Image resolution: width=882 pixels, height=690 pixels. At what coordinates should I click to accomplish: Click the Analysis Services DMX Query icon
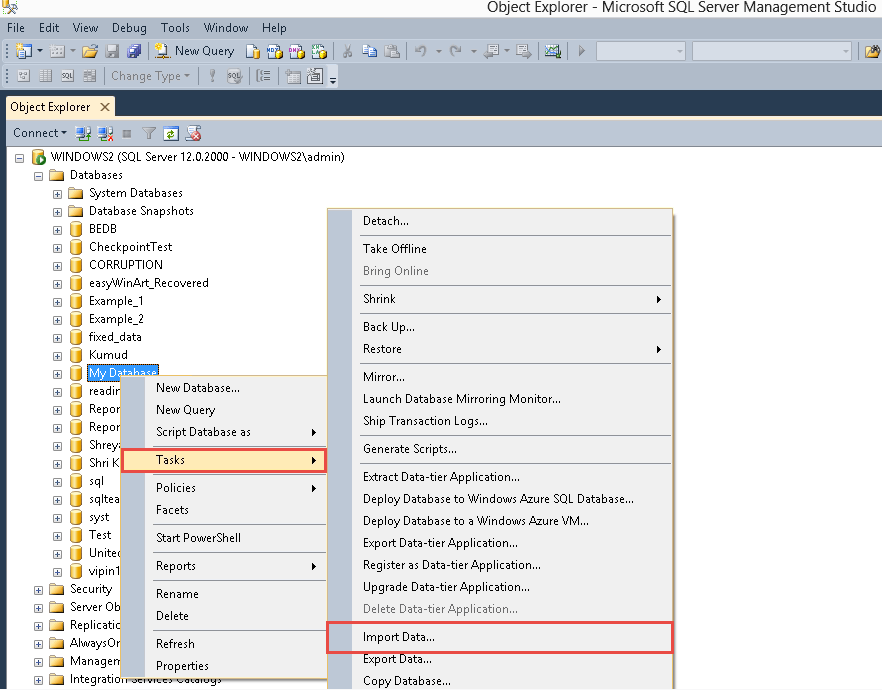tap(296, 51)
